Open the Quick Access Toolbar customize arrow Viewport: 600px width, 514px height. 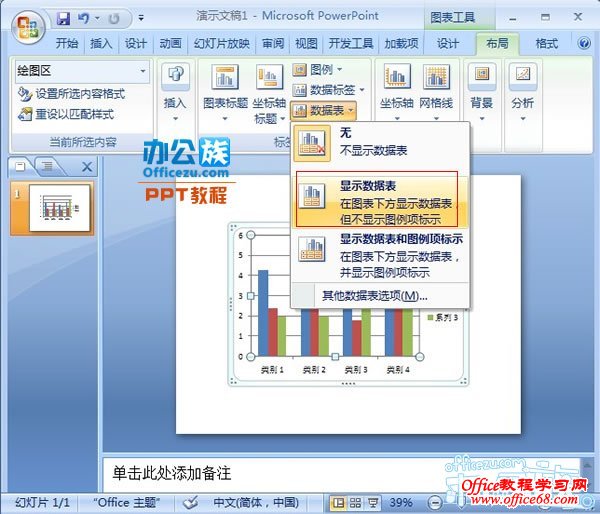(x=141, y=18)
